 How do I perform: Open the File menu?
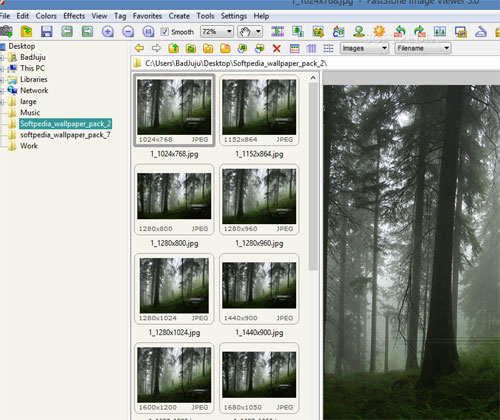click(x=5, y=16)
